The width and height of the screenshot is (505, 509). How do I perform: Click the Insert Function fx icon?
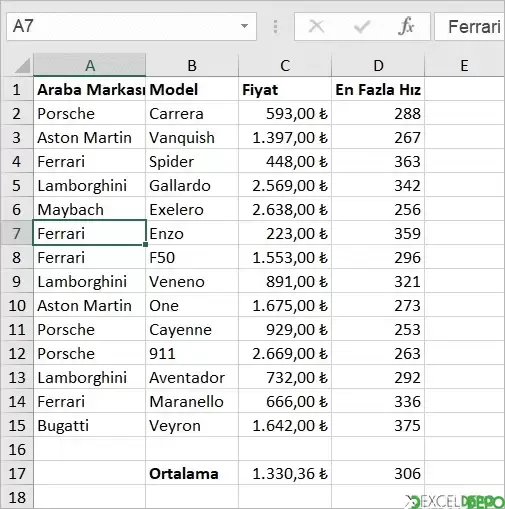pyautogui.click(x=406, y=26)
